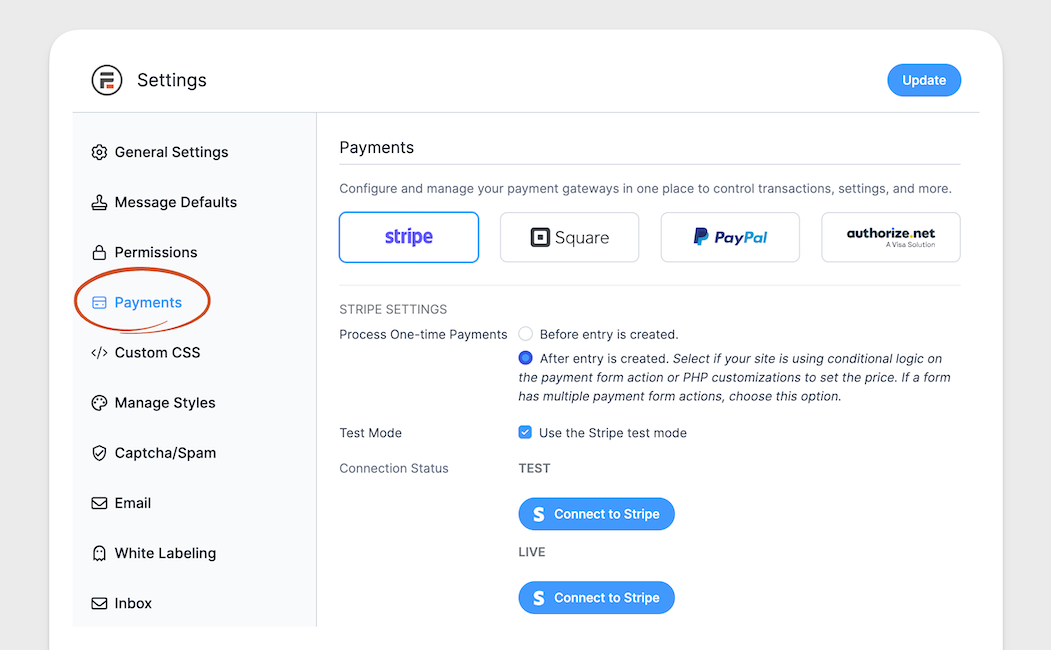Click the 'STRIPE SETTINGS' label
The width and height of the screenshot is (1051, 650).
point(393,309)
